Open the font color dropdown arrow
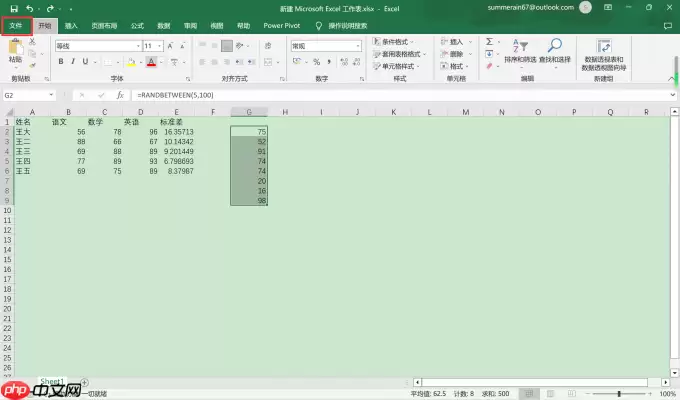 (161, 62)
